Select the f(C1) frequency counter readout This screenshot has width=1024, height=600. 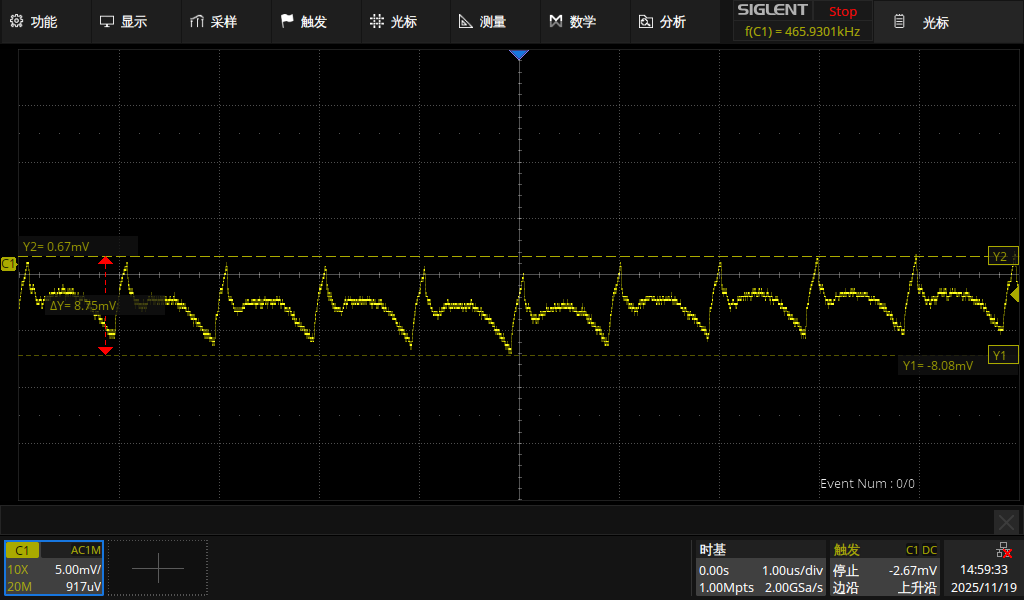(x=802, y=32)
